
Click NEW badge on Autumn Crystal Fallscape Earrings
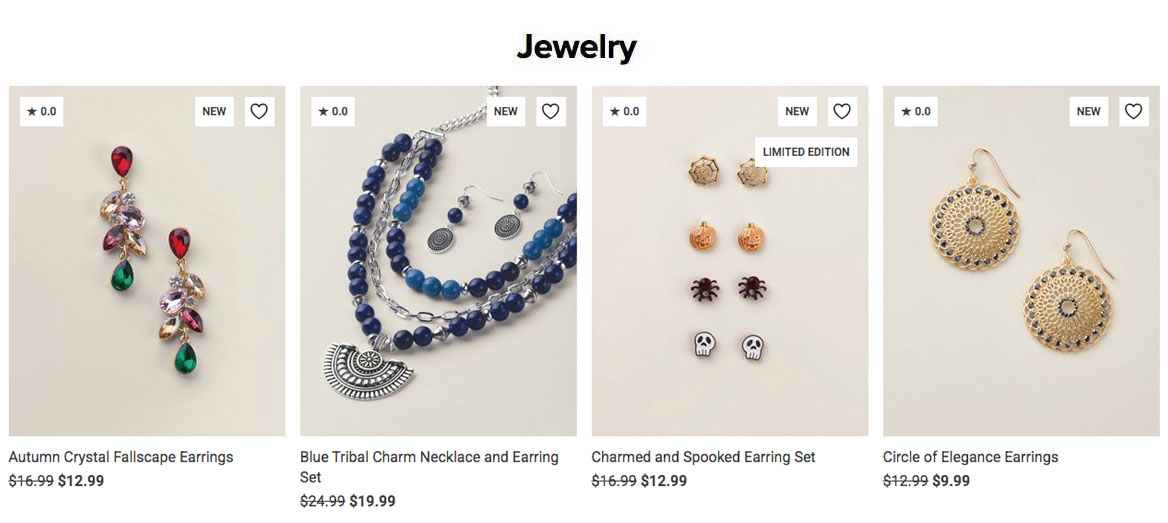click(214, 112)
